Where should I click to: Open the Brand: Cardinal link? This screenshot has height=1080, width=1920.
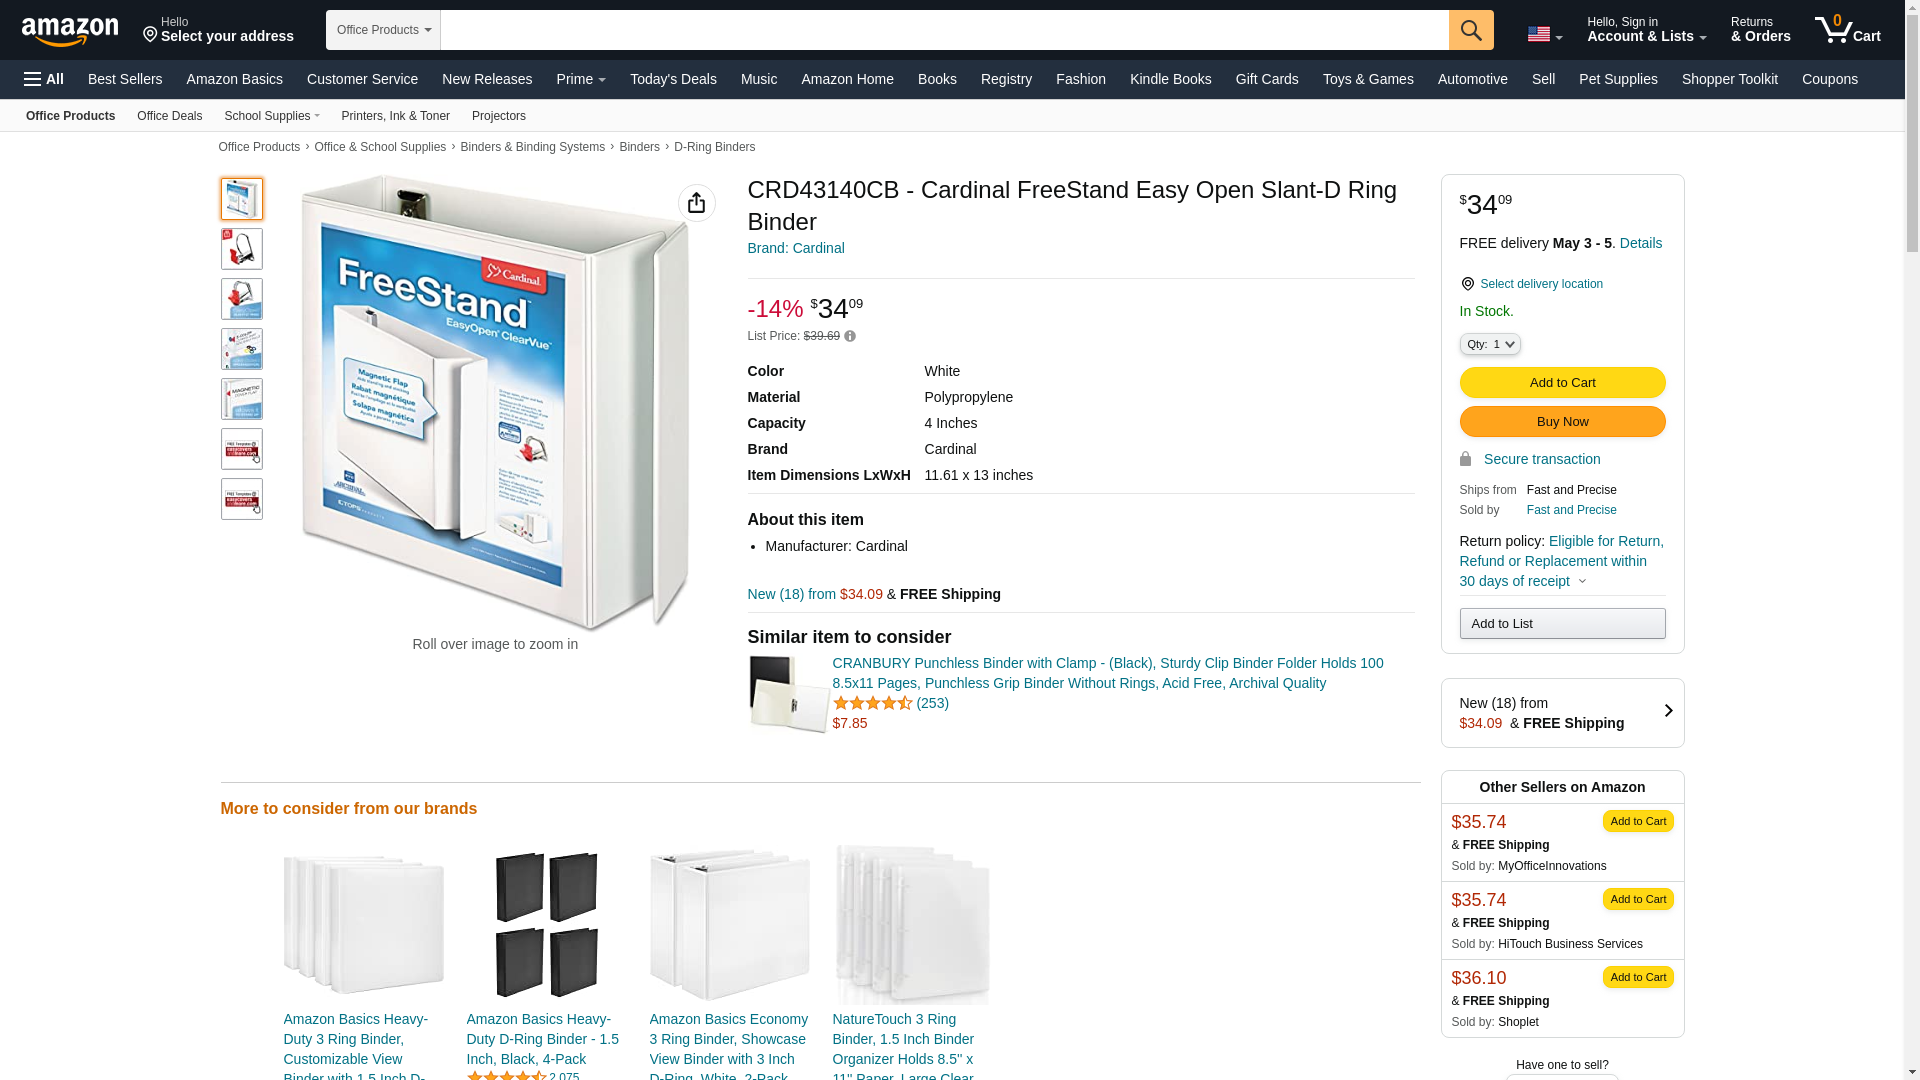pos(796,248)
